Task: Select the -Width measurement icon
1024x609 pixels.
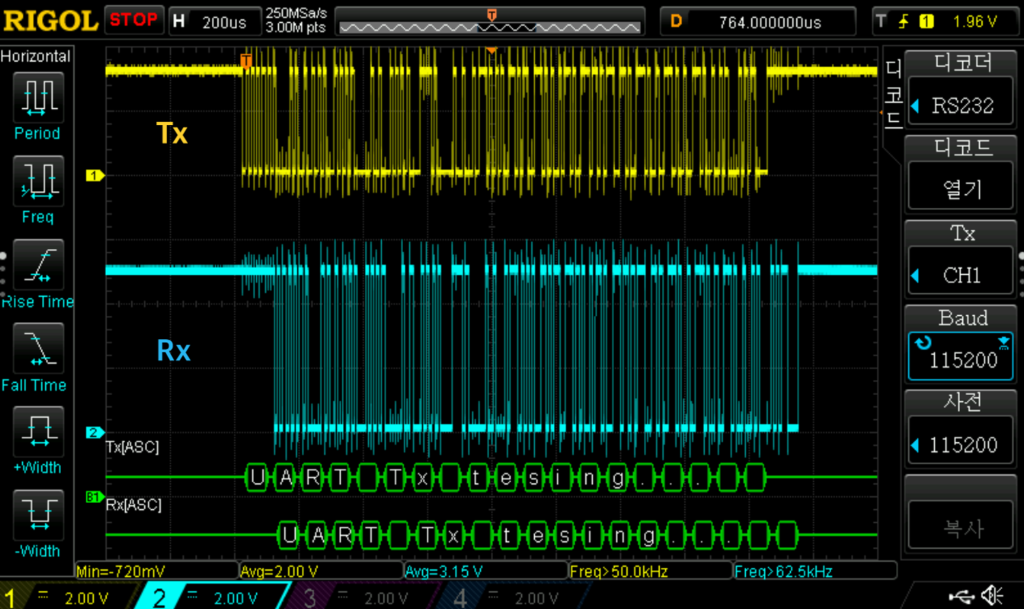Action: point(37,515)
